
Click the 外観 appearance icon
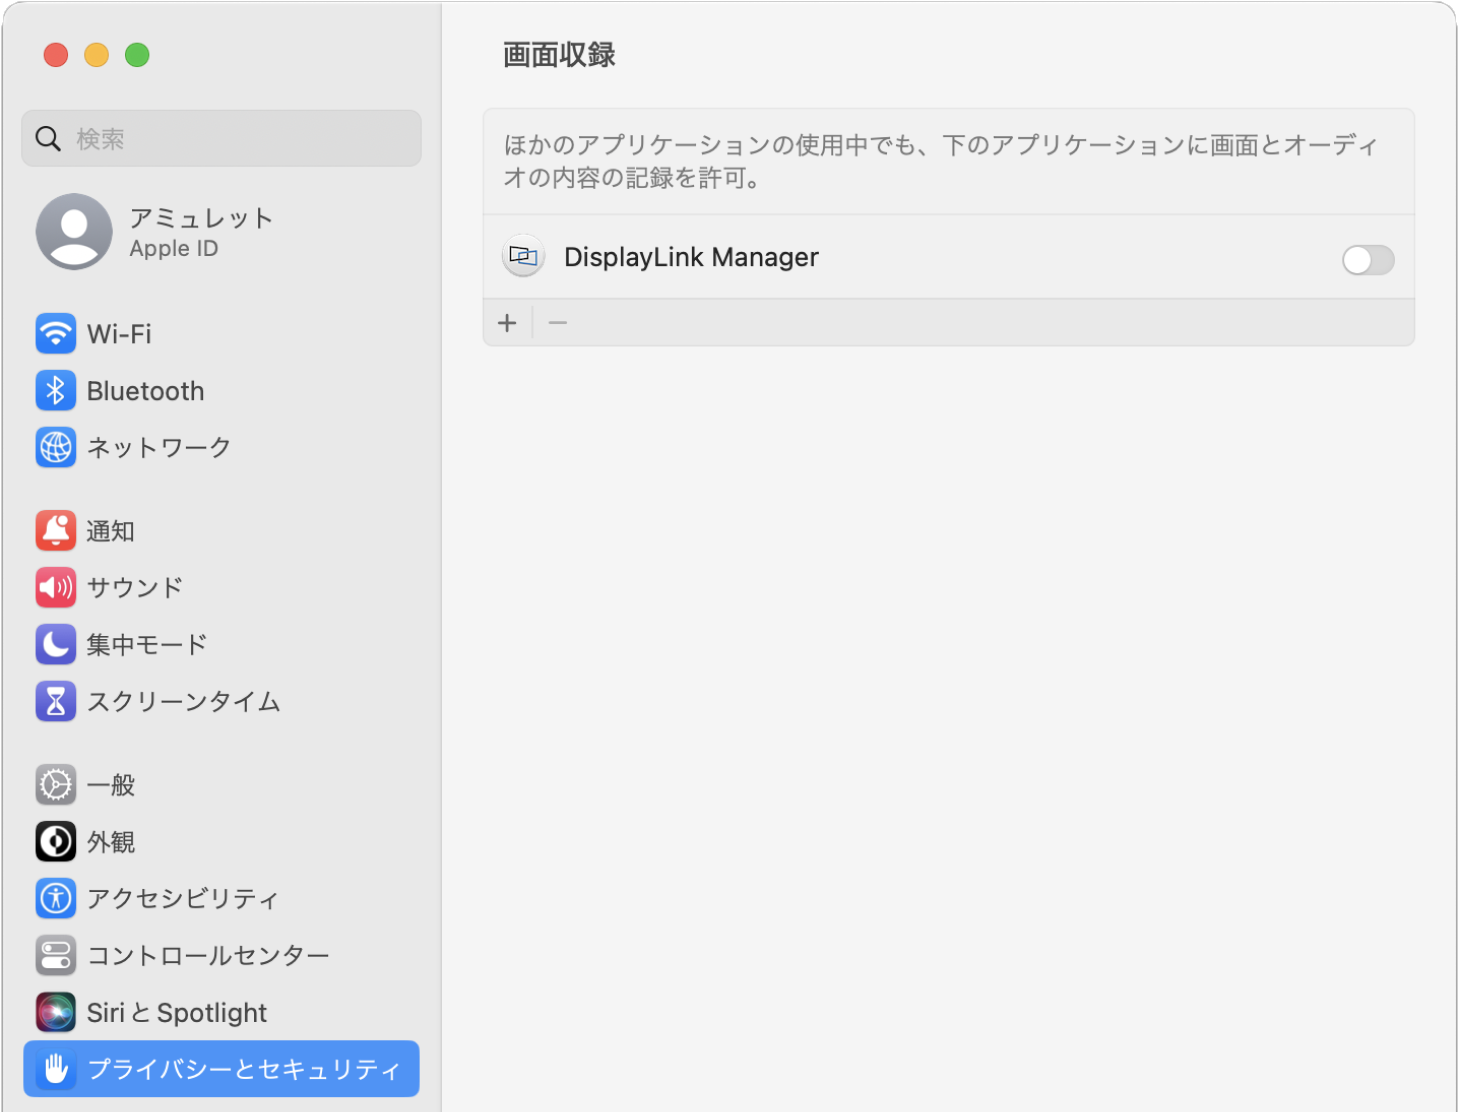tap(56, 842)
